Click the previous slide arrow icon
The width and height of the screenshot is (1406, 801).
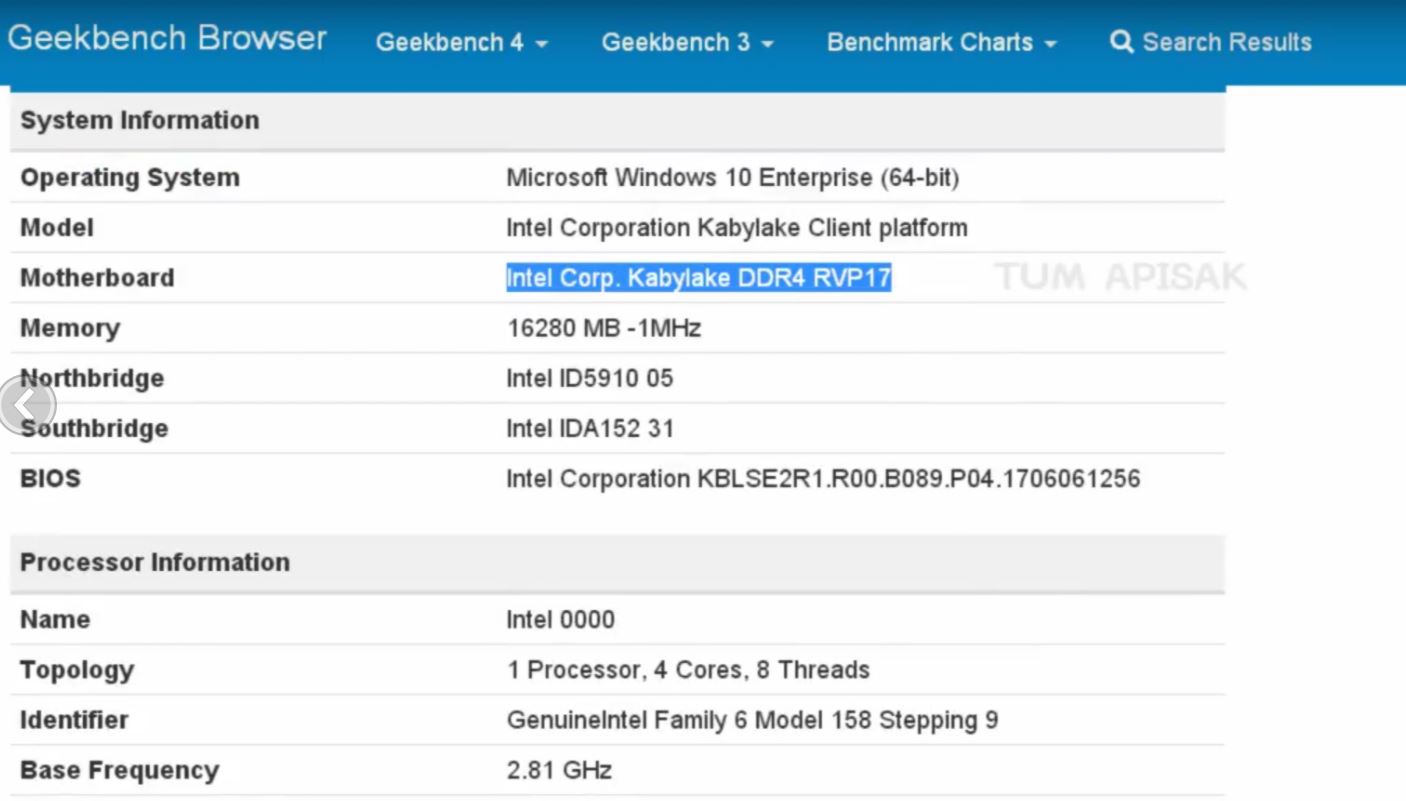[x=25, y=405]
